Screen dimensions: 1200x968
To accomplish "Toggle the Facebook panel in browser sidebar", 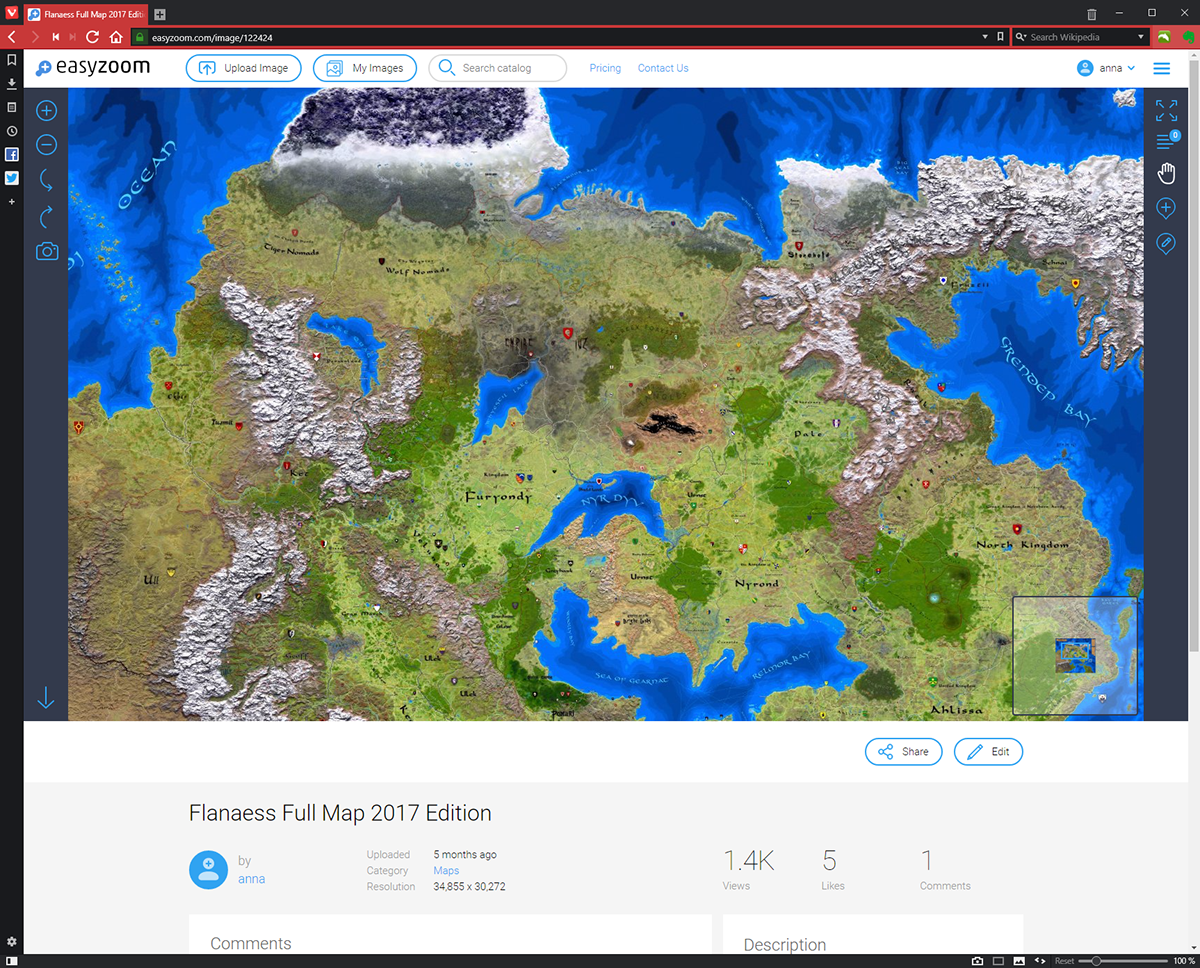I will 11,154.
